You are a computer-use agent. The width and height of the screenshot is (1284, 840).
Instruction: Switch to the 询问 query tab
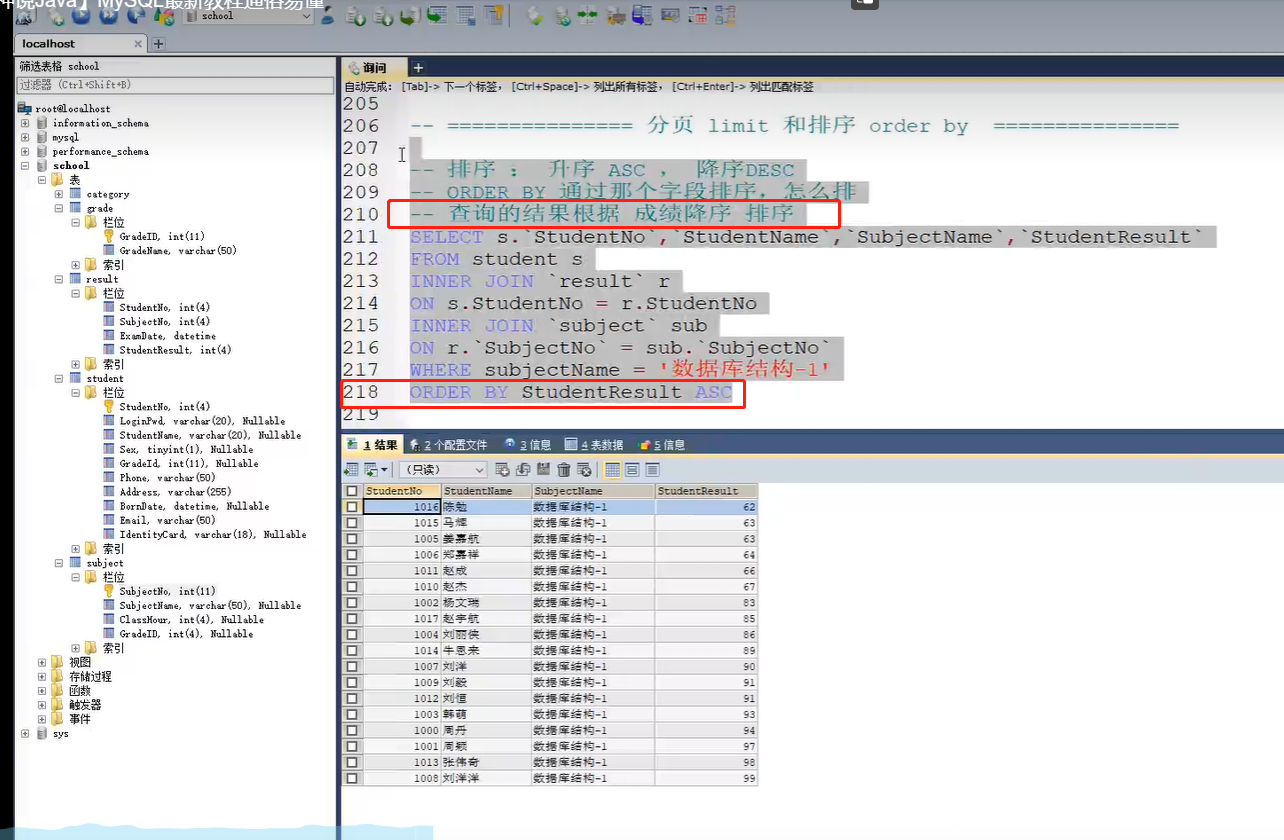374,68
